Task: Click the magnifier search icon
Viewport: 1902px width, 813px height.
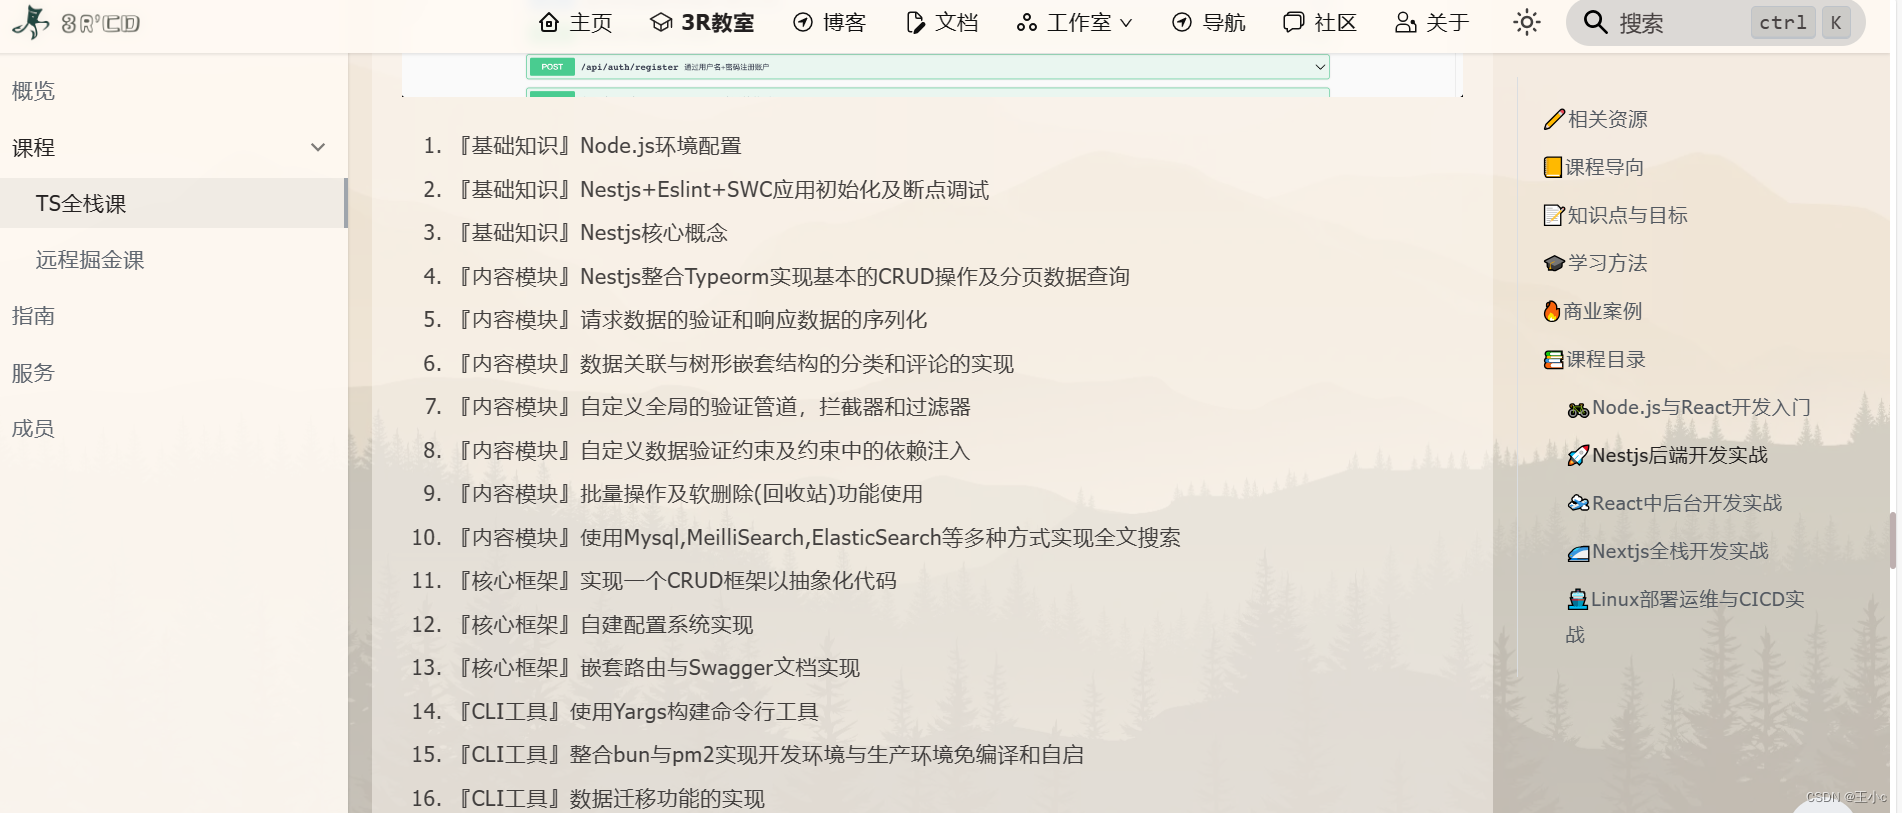Action: [x=1596, y=22]
